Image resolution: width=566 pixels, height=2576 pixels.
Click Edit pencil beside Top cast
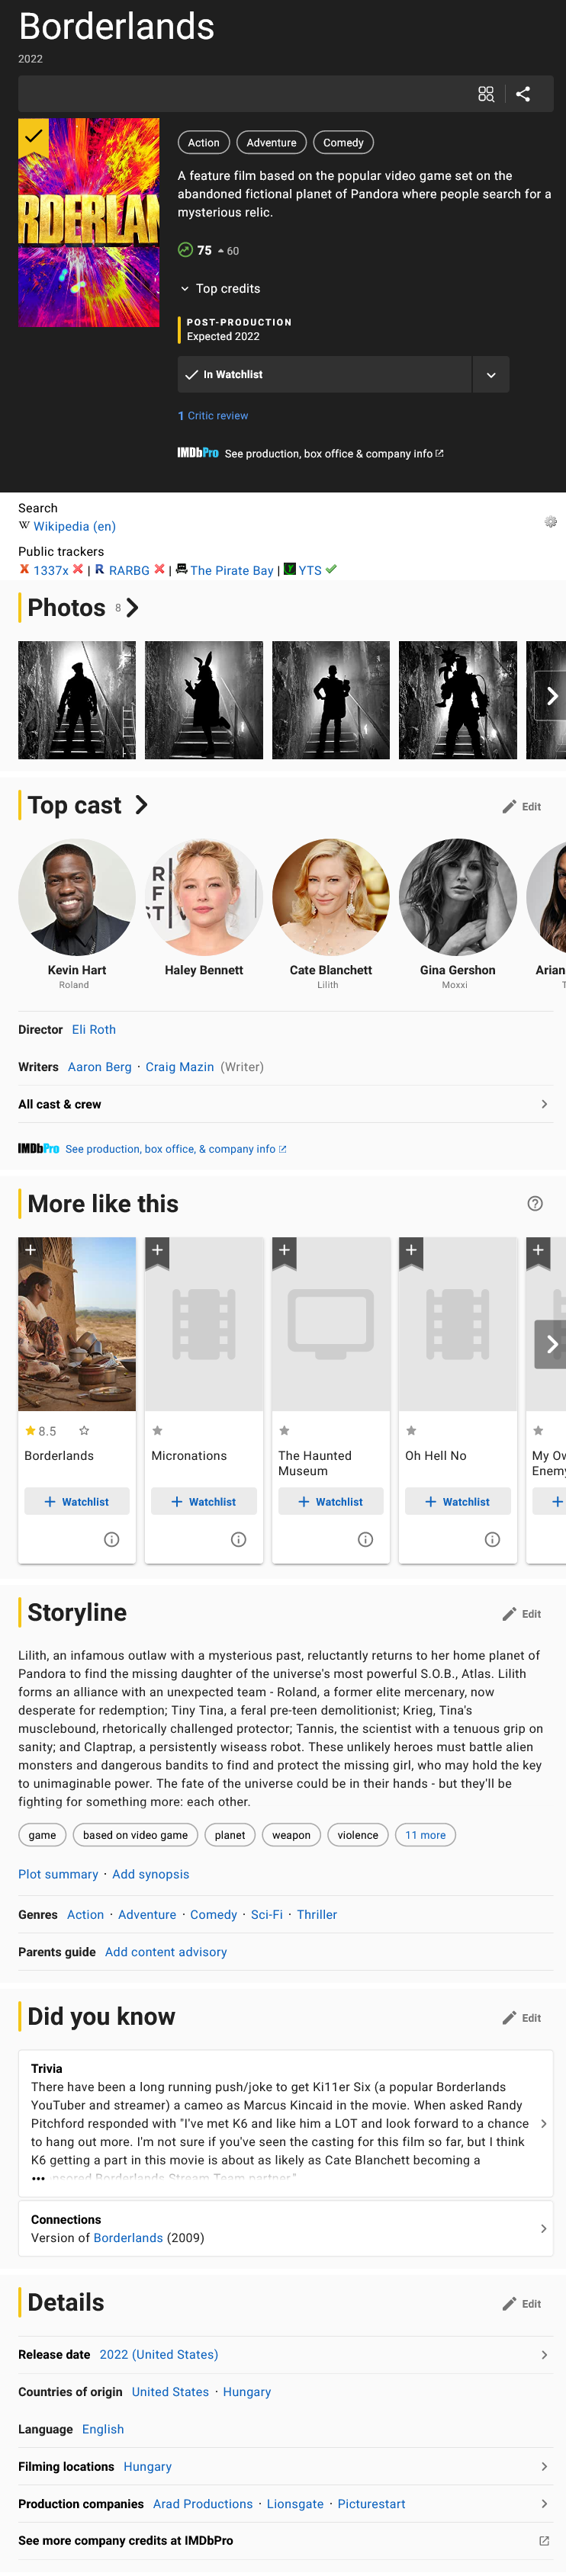pos(521,807)
